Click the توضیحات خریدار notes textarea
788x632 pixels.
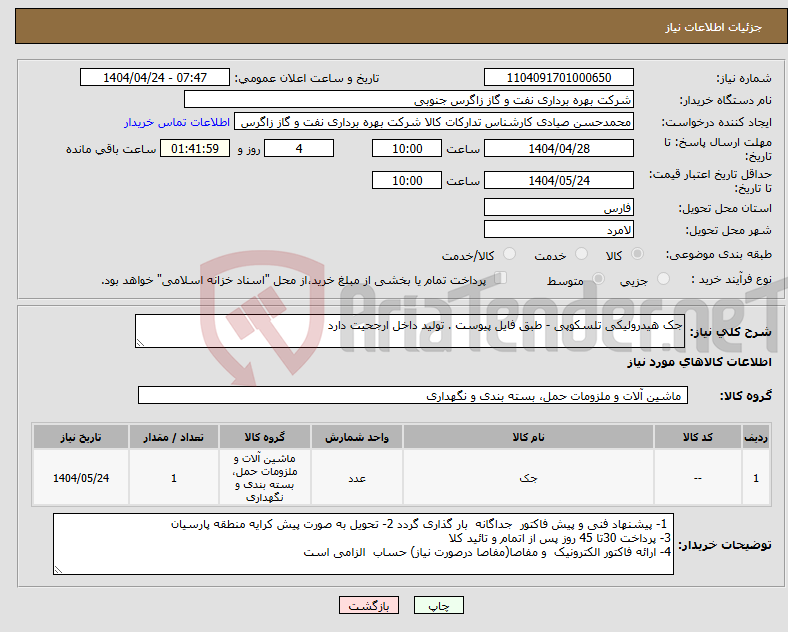pos(363,544)
